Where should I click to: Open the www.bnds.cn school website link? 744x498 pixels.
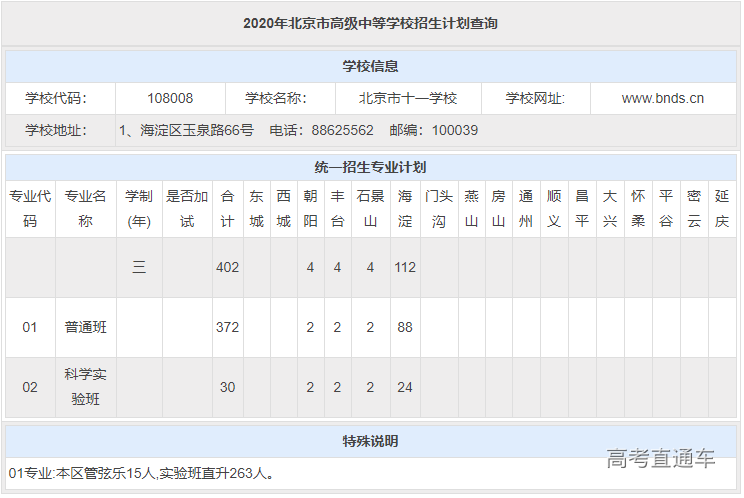[x=662, y=98]
